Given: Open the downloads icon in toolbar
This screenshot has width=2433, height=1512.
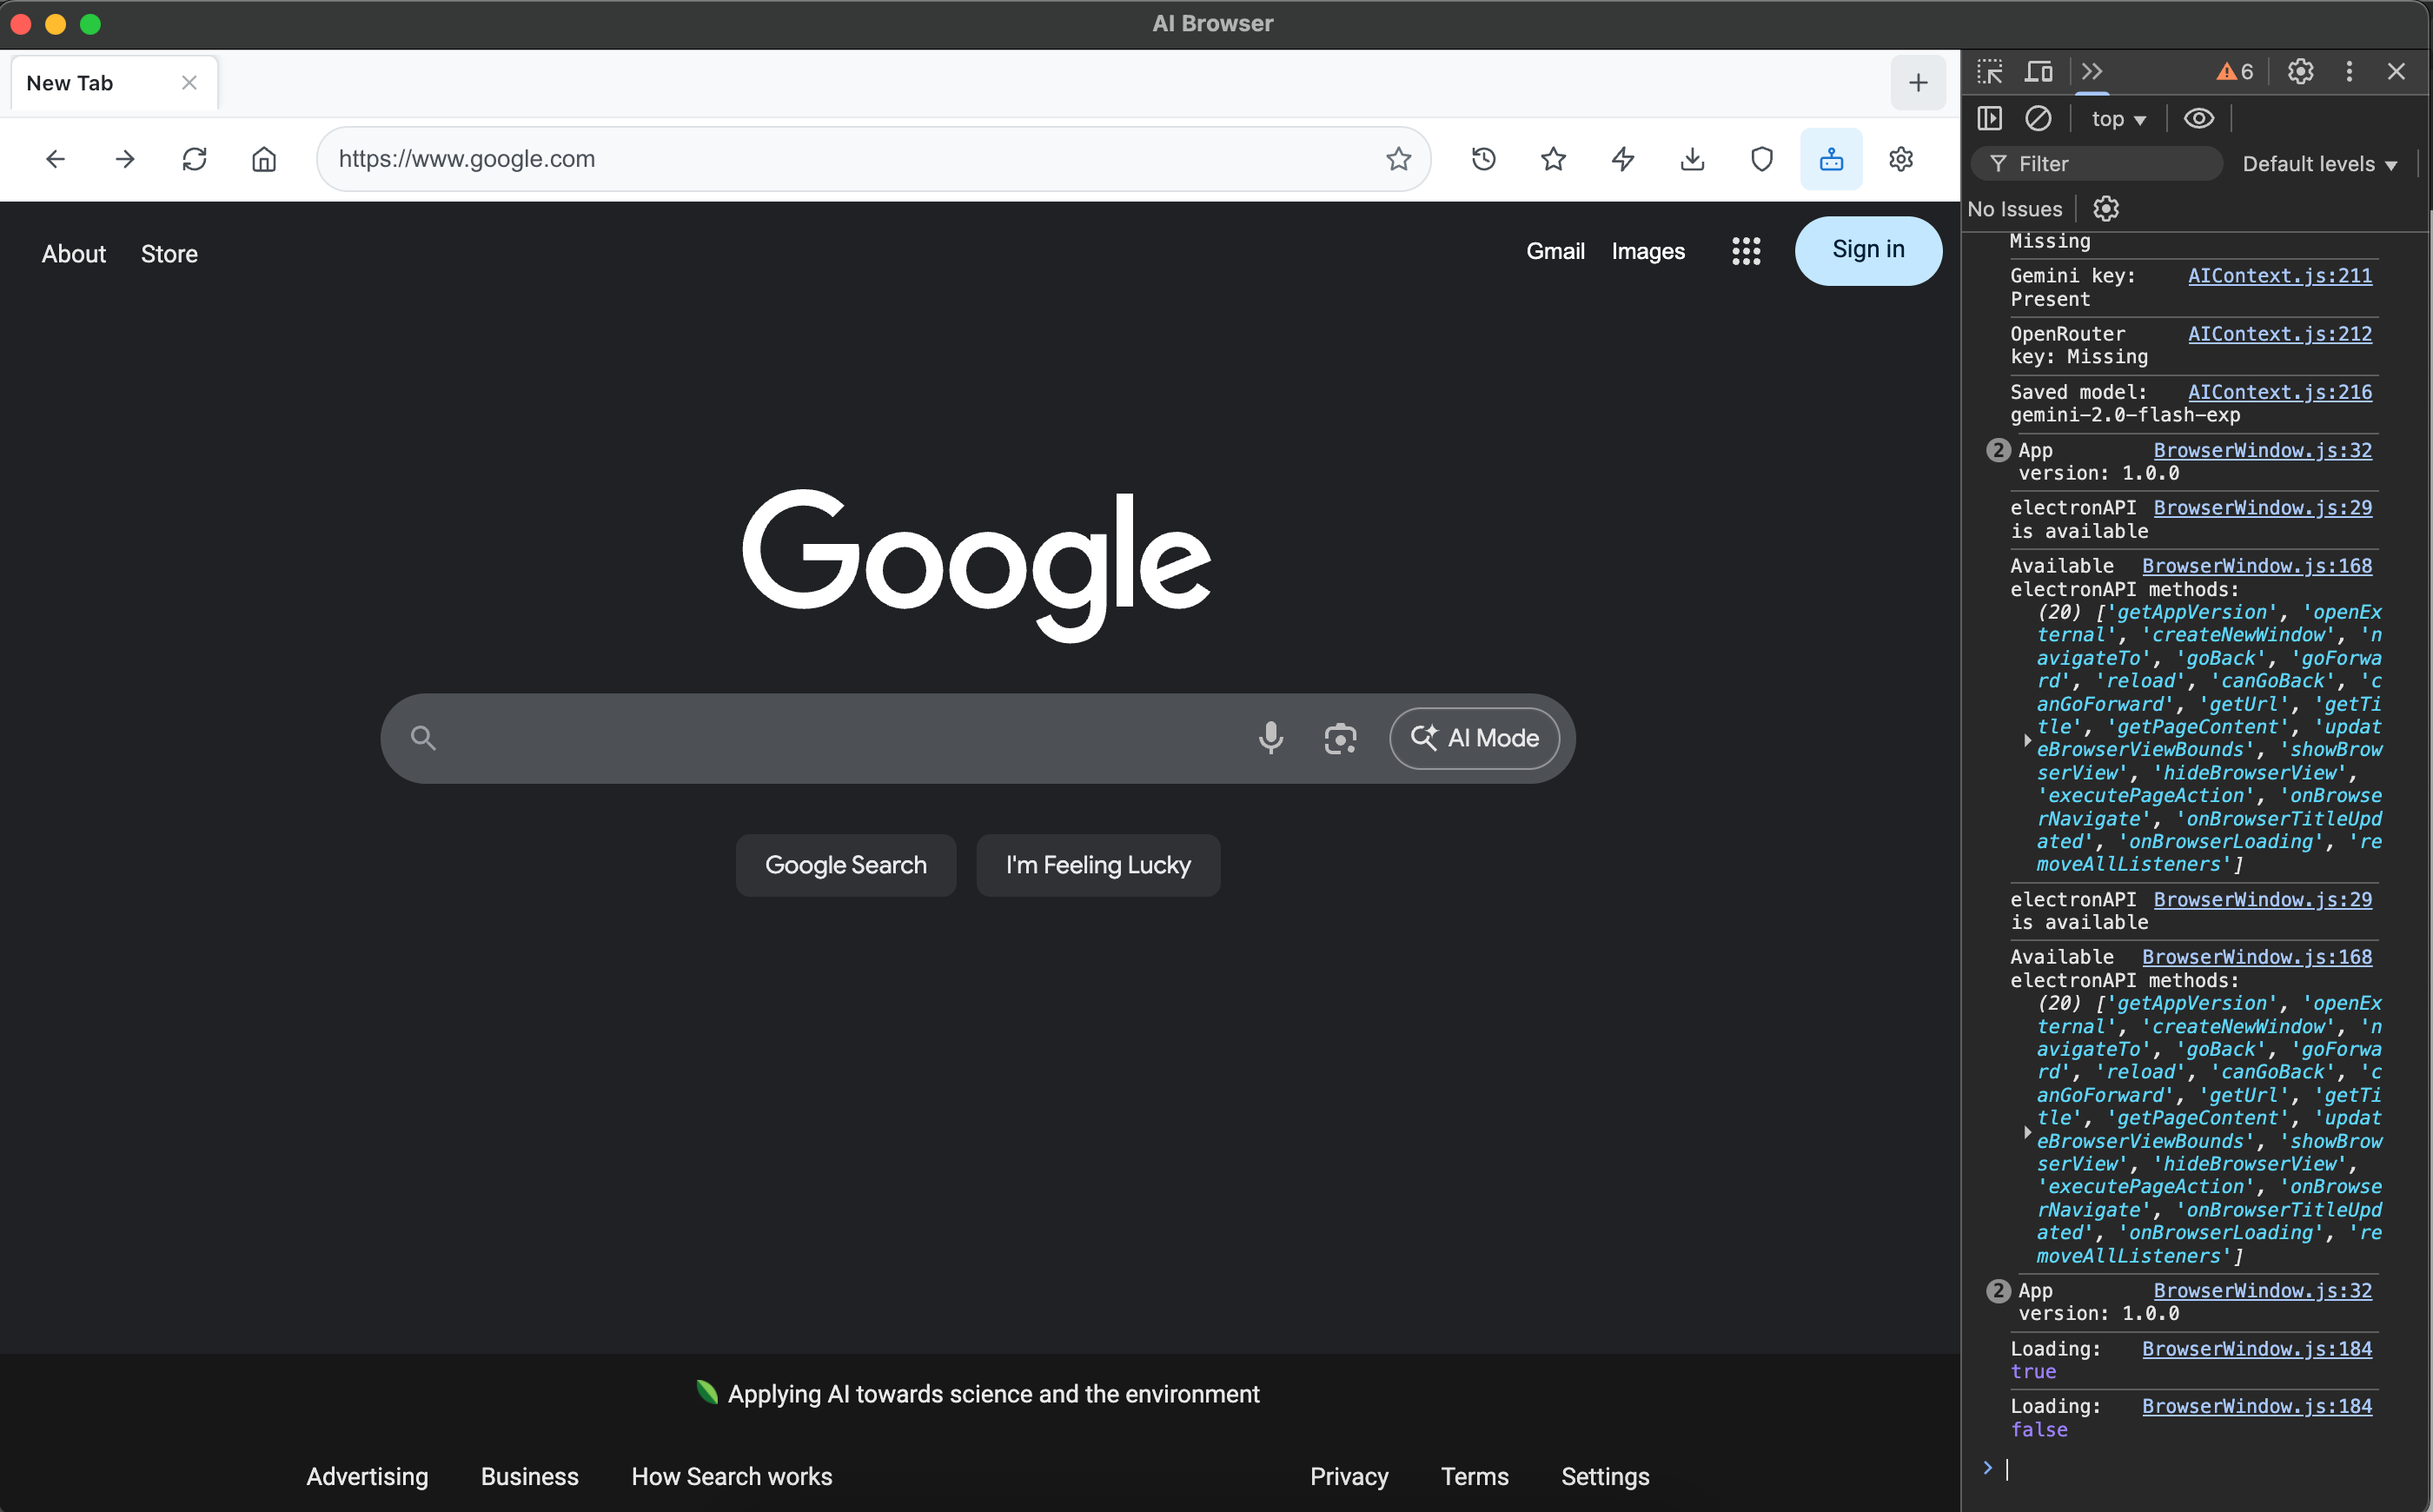Looking at the screenshot, I should (1692, 159).
